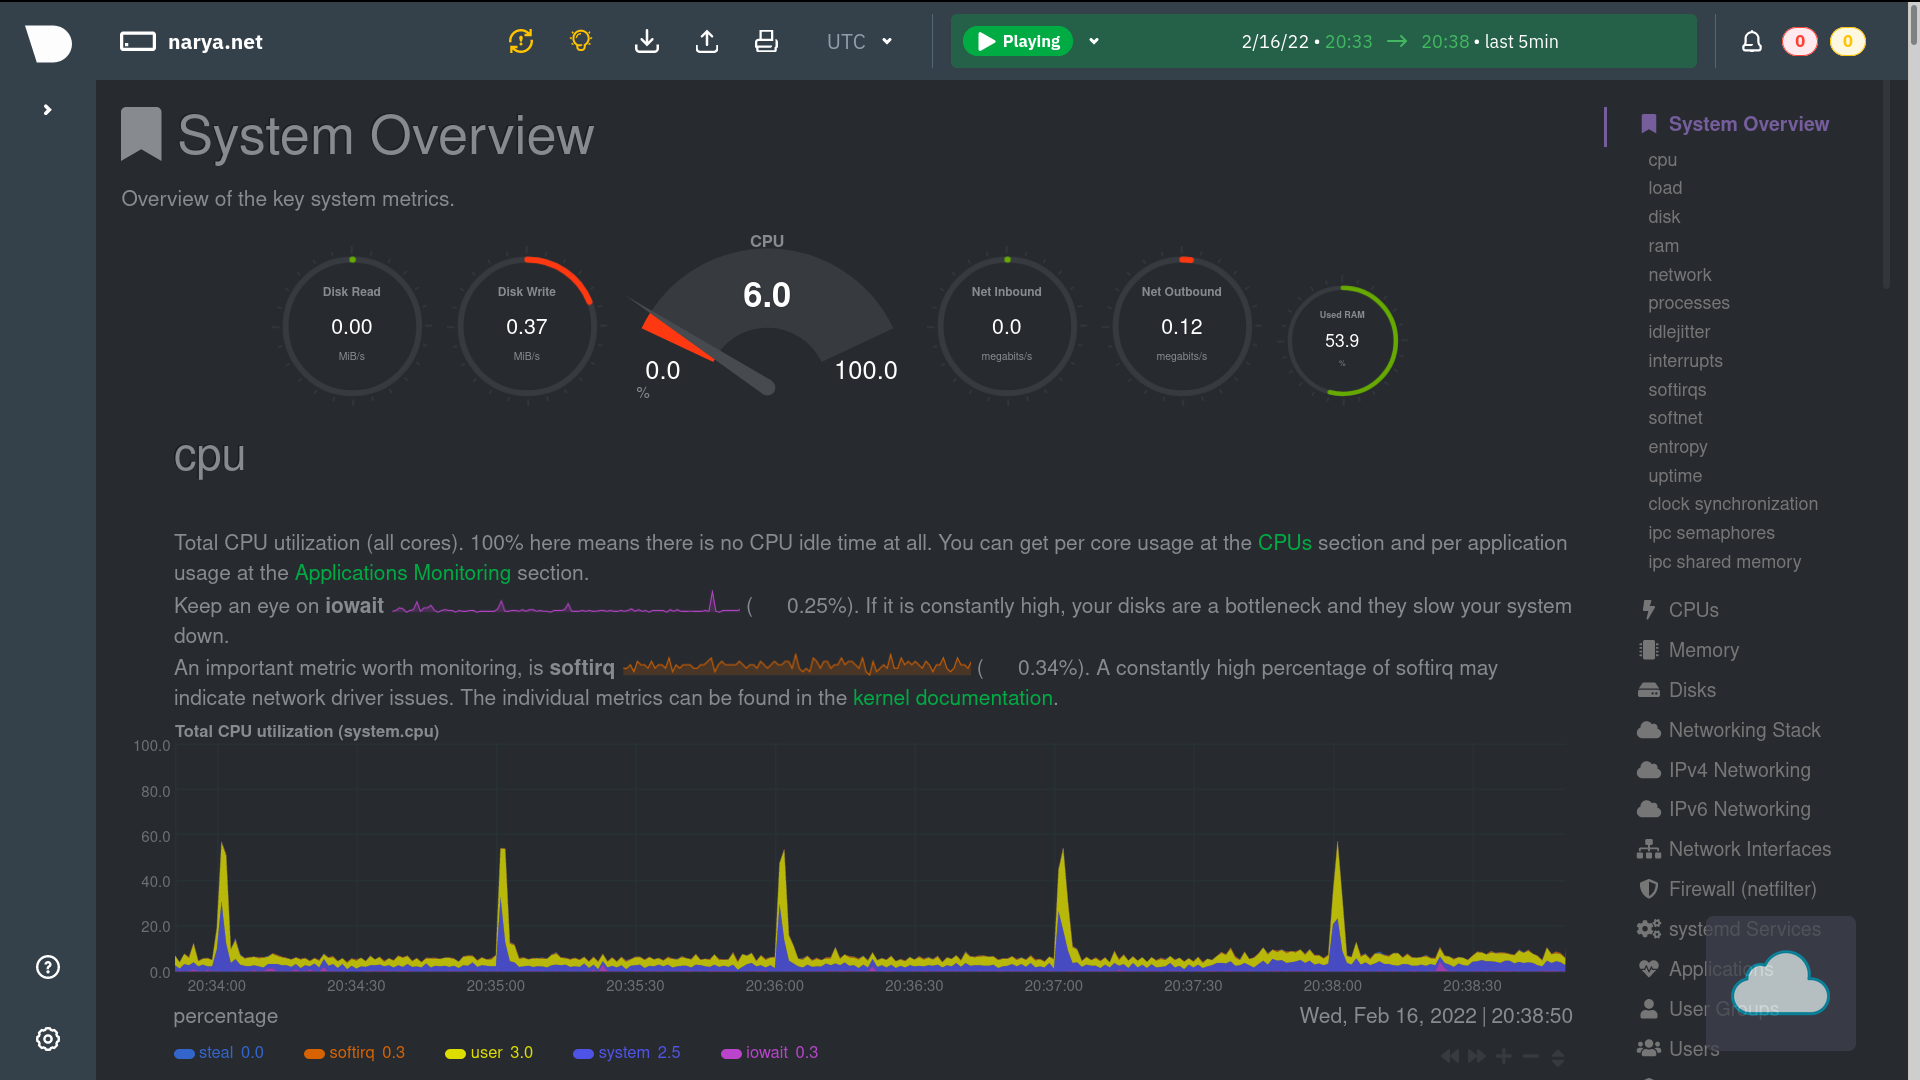Follow the Applications Monitoring link

click(x=402, y=573)
